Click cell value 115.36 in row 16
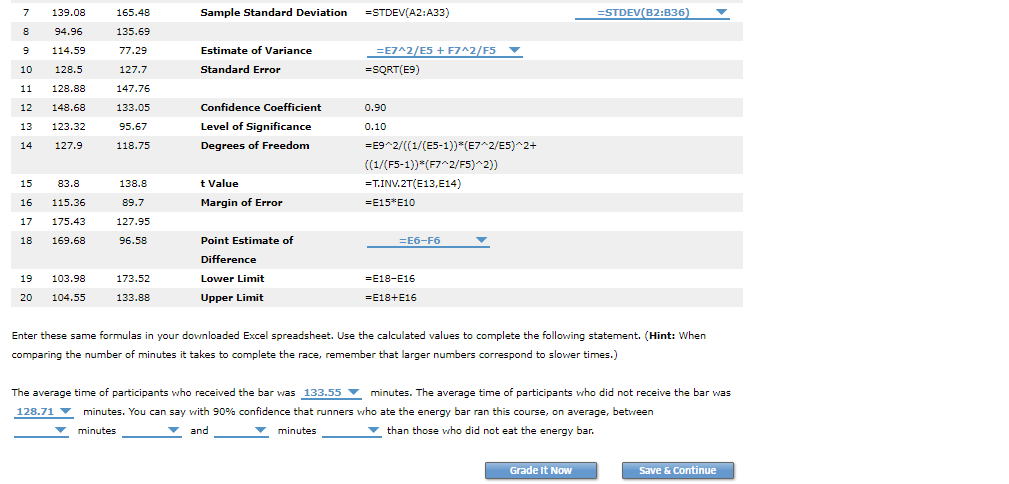 click(x=69, y=203)
